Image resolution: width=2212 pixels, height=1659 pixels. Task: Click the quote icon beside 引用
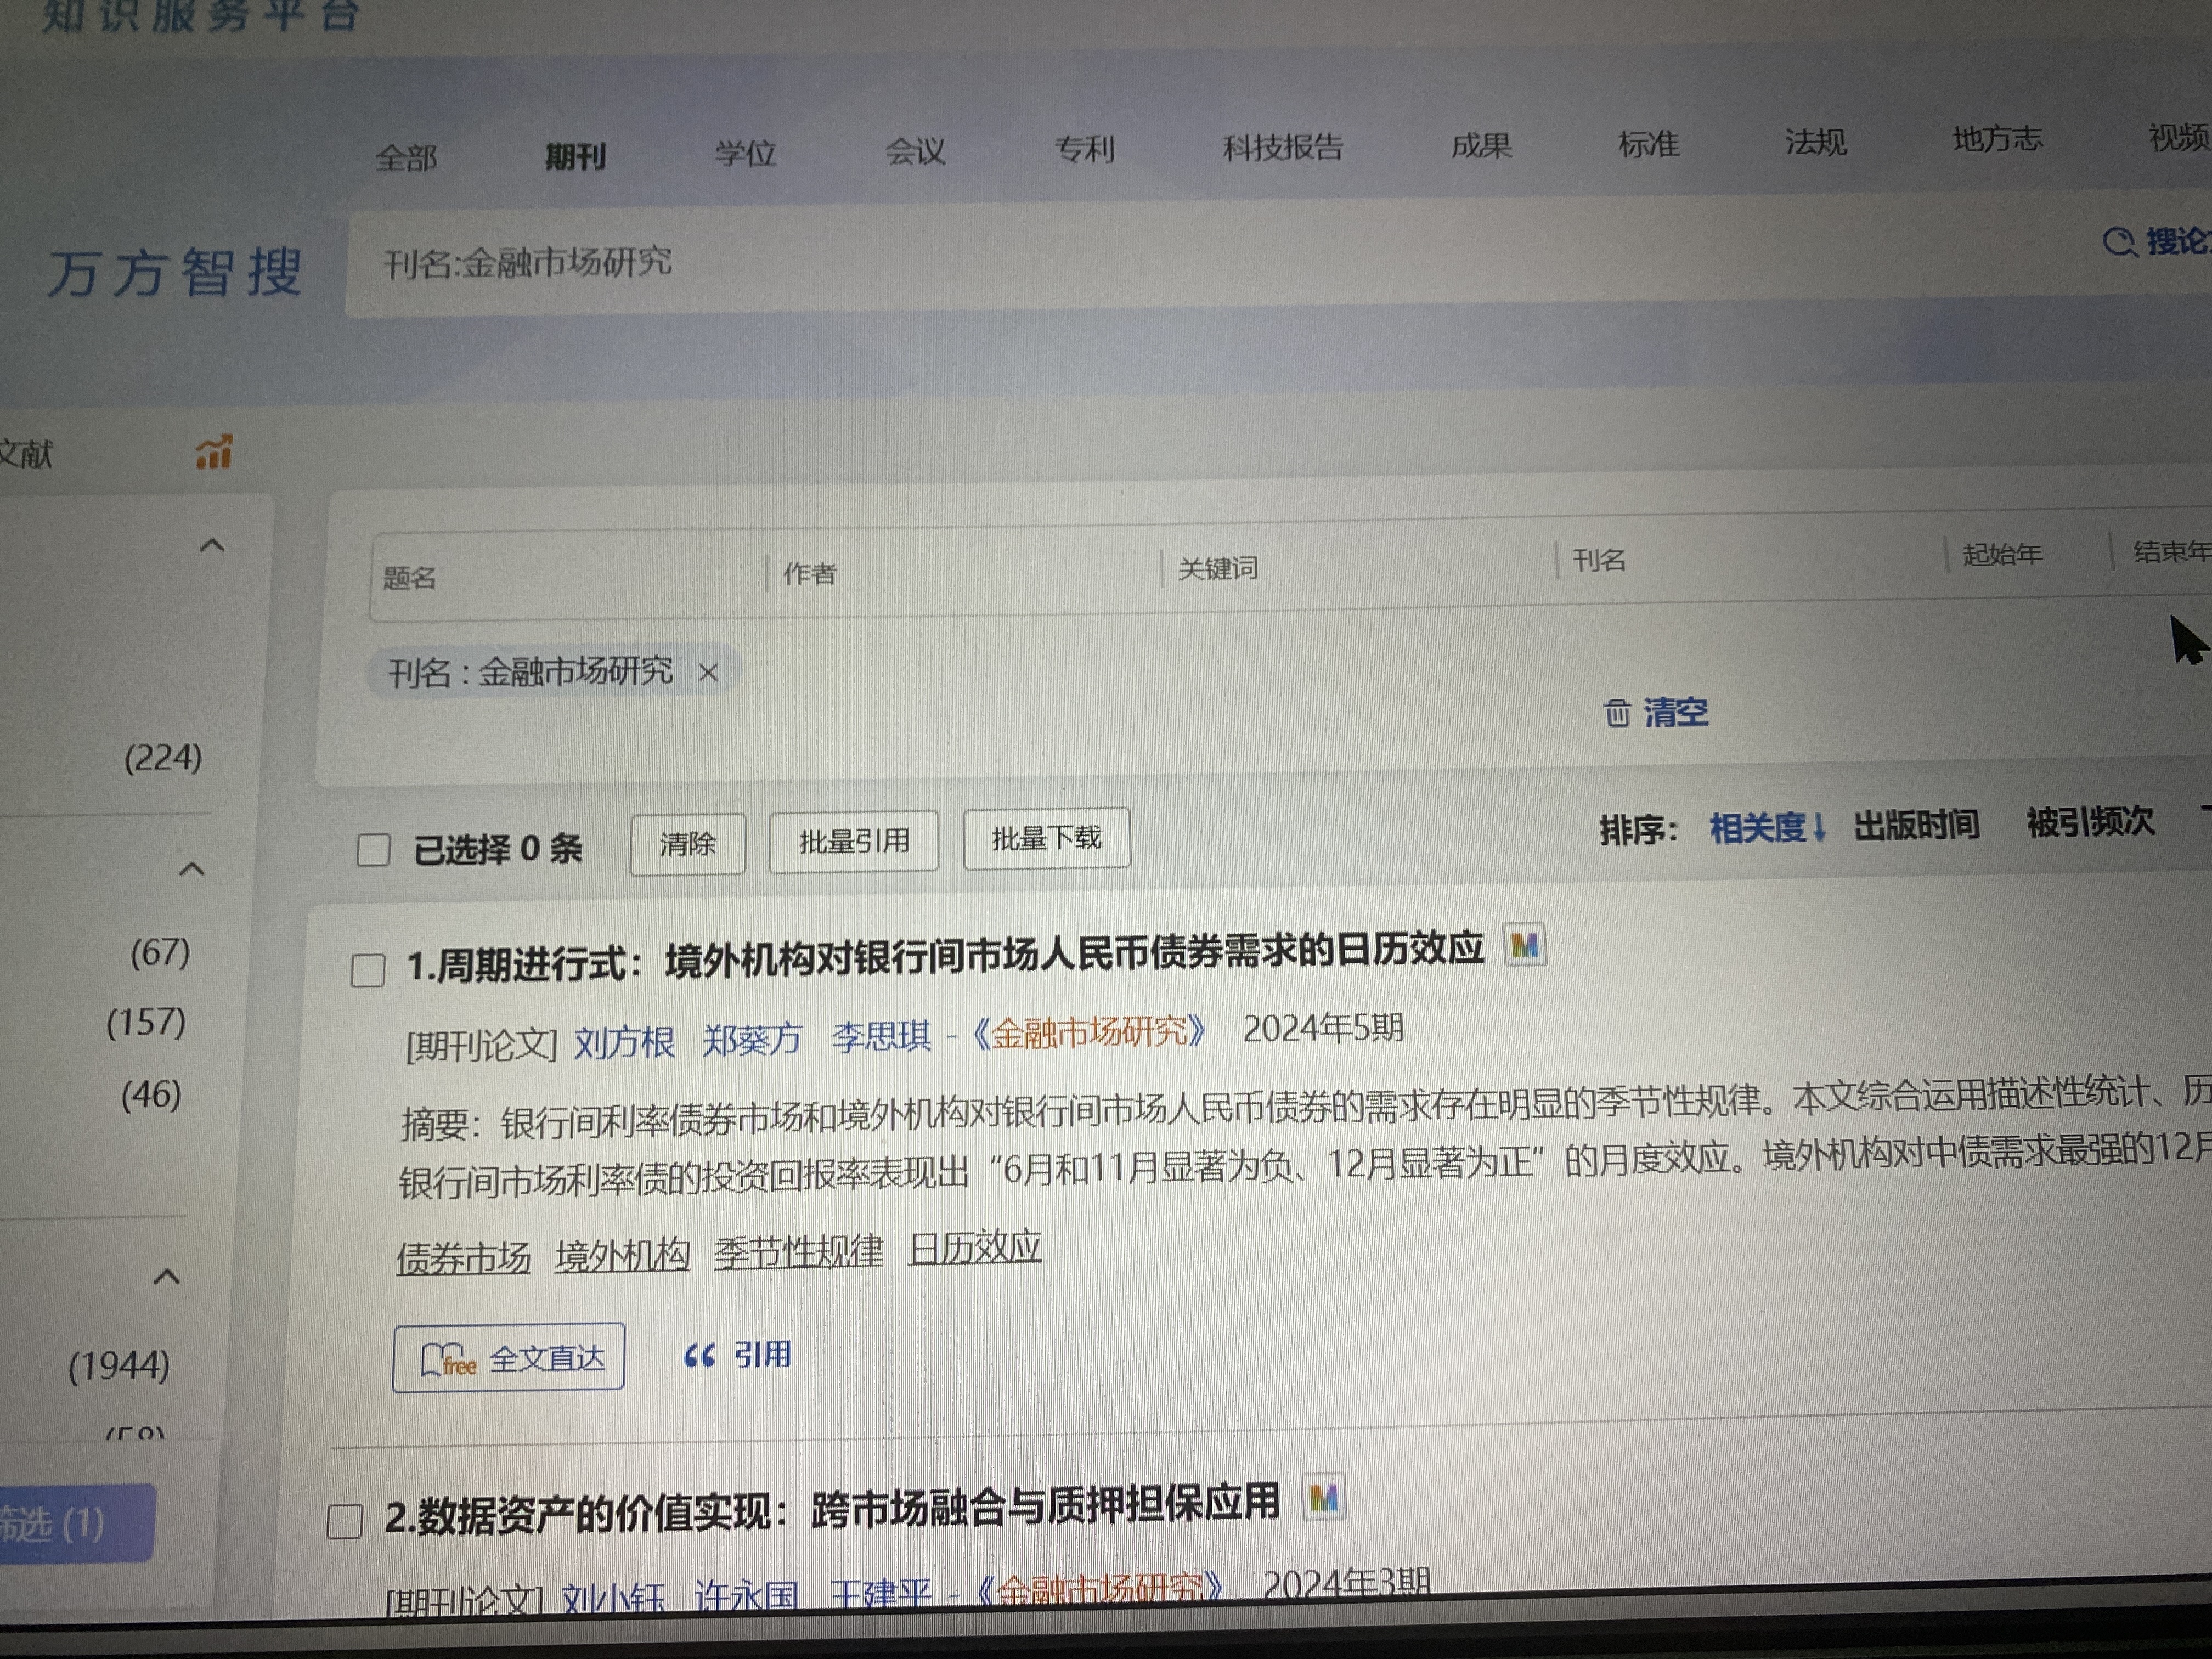(699, 1356)
